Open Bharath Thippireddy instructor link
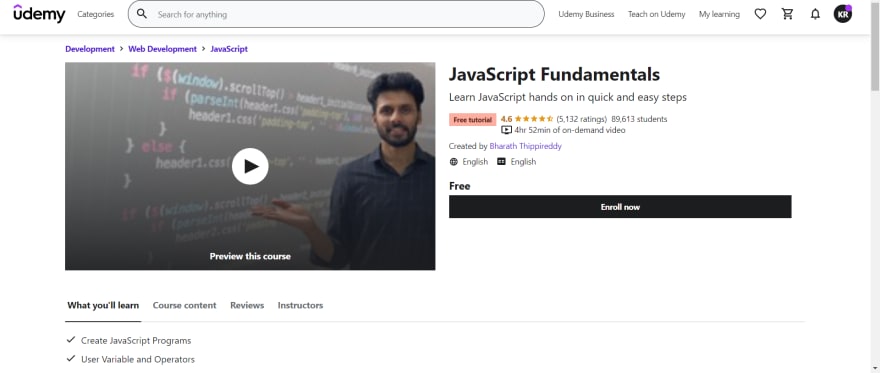Viewport: 880px width, 373px height. tap(525, 146)
